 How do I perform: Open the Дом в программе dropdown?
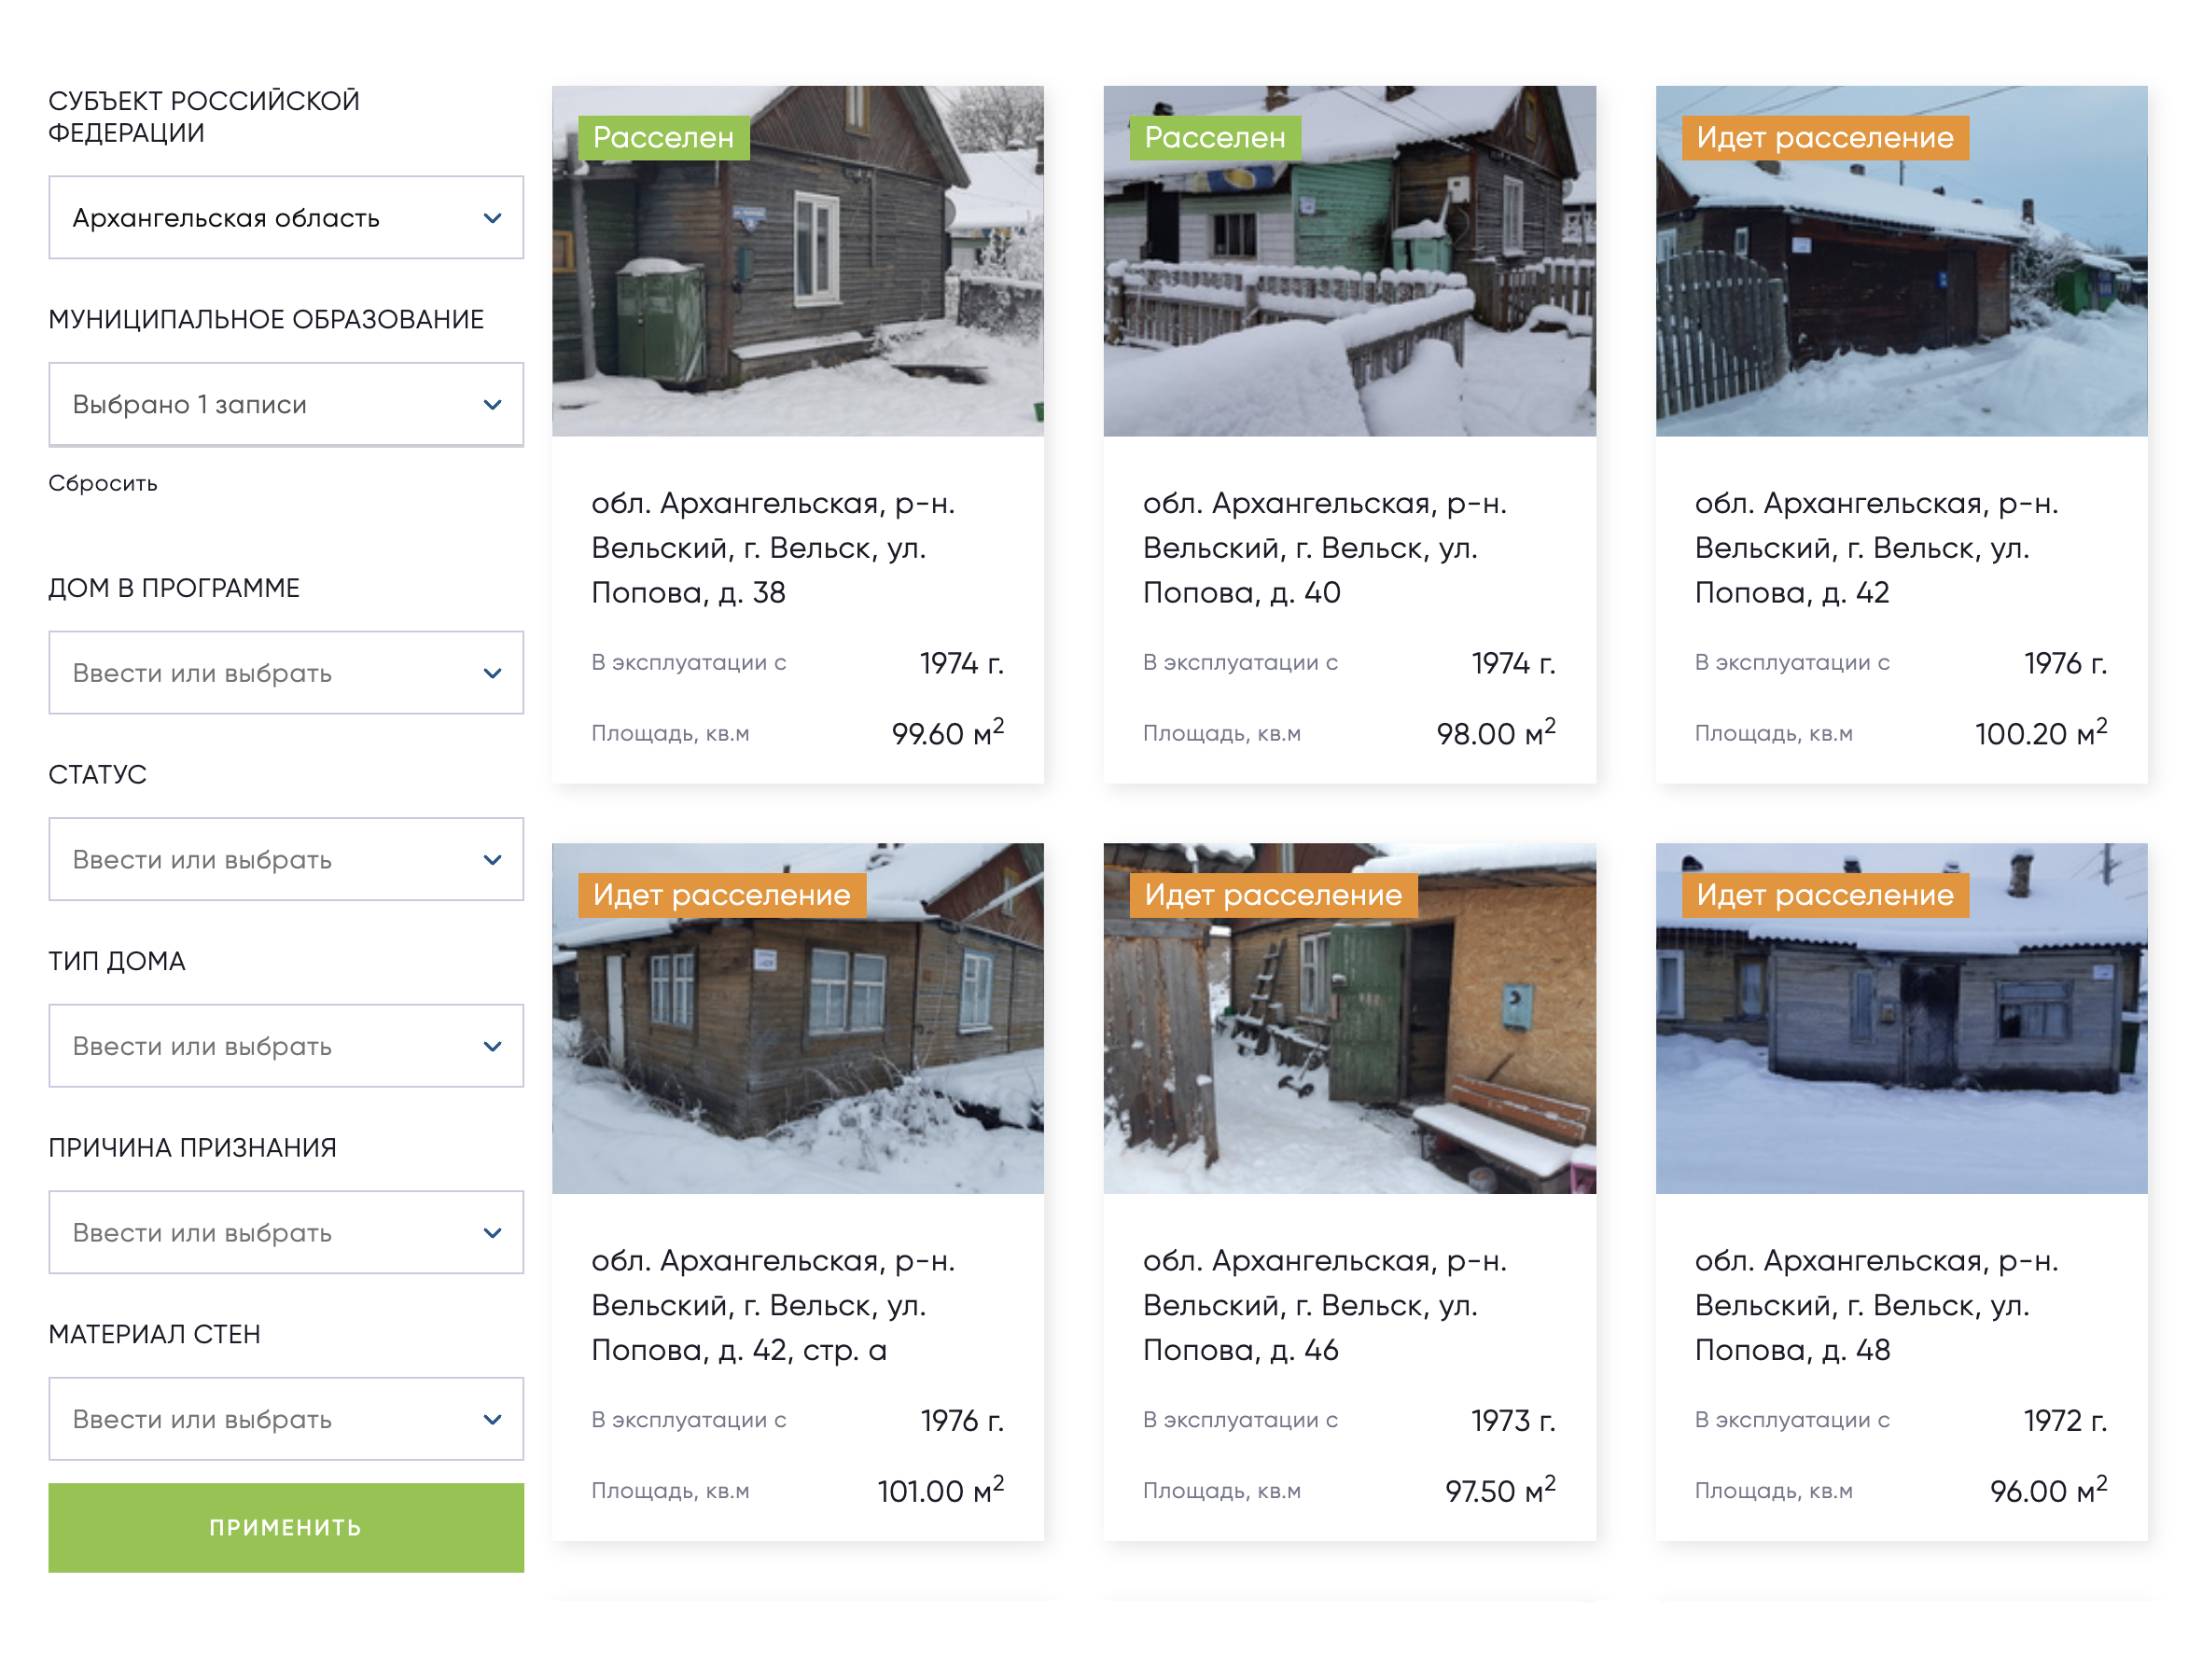[x=285, y=672]
